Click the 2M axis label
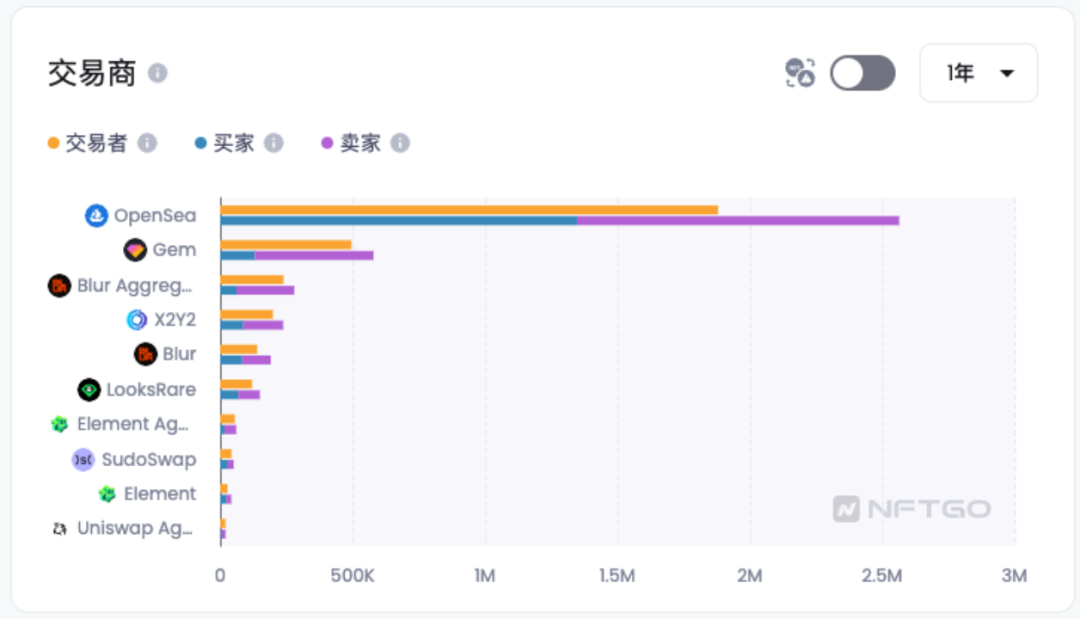This screenshot has height=619, width=1080. tap(749, 576)
